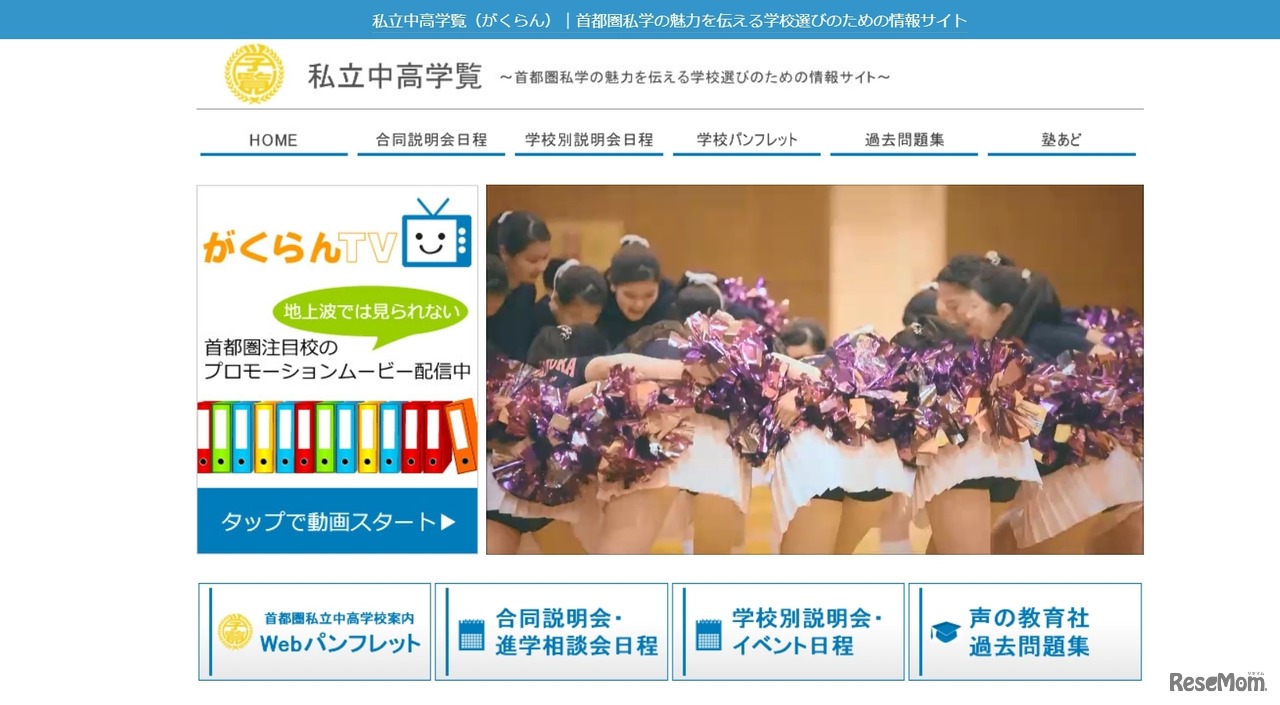Viewport: 1280px width, 705px height.
Task: Click the gold emblem in Webパンフレット banner
Action: click(235, 632)
